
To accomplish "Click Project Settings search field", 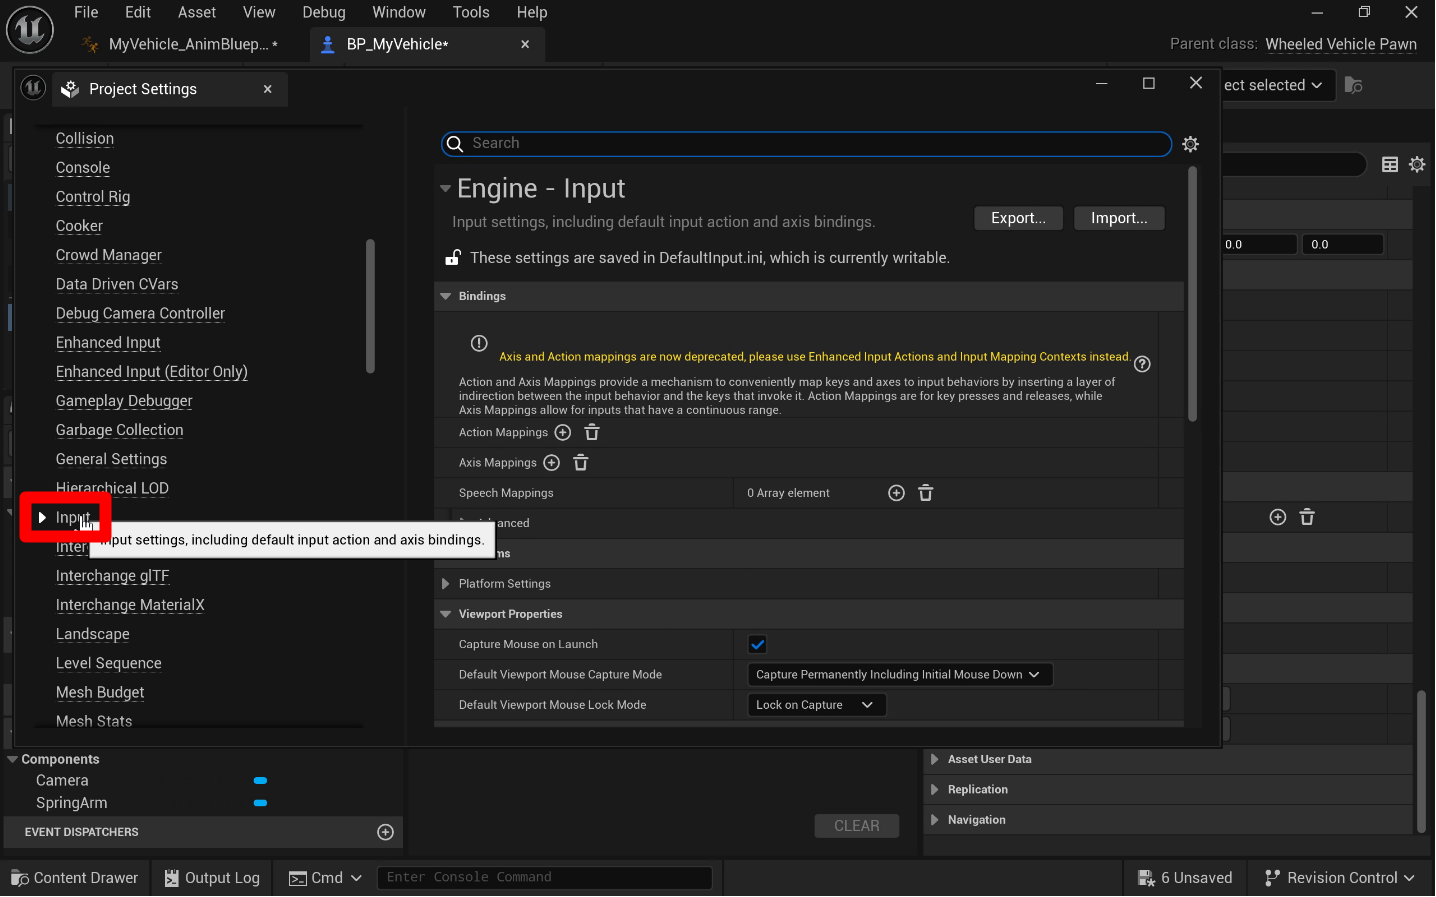I will [806, 144].
